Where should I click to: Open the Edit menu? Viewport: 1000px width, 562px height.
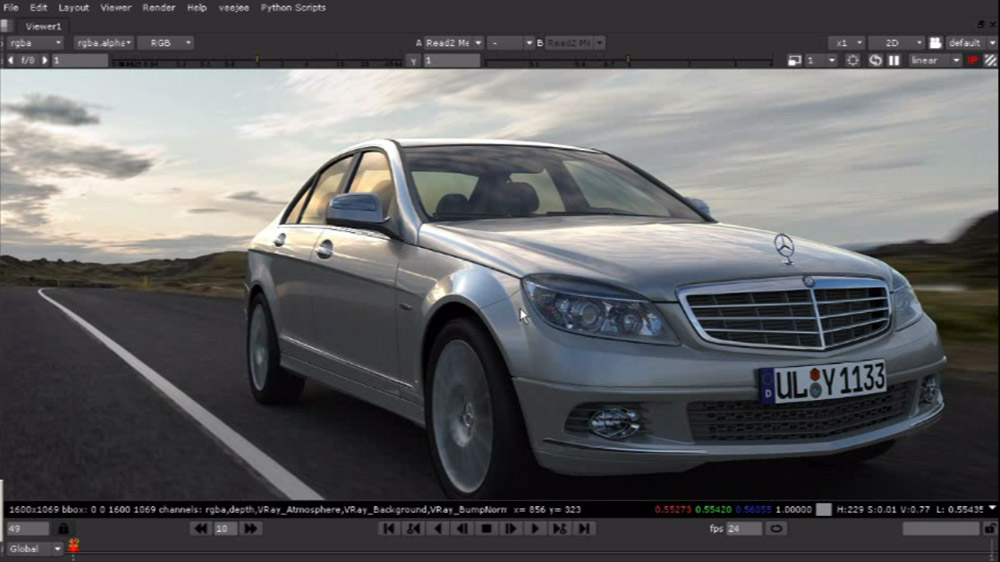[38, 8]
